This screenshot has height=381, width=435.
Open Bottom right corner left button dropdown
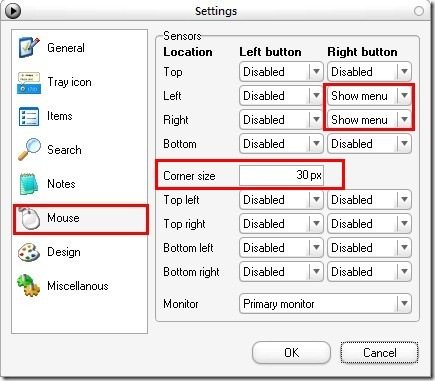coord(281,272)
